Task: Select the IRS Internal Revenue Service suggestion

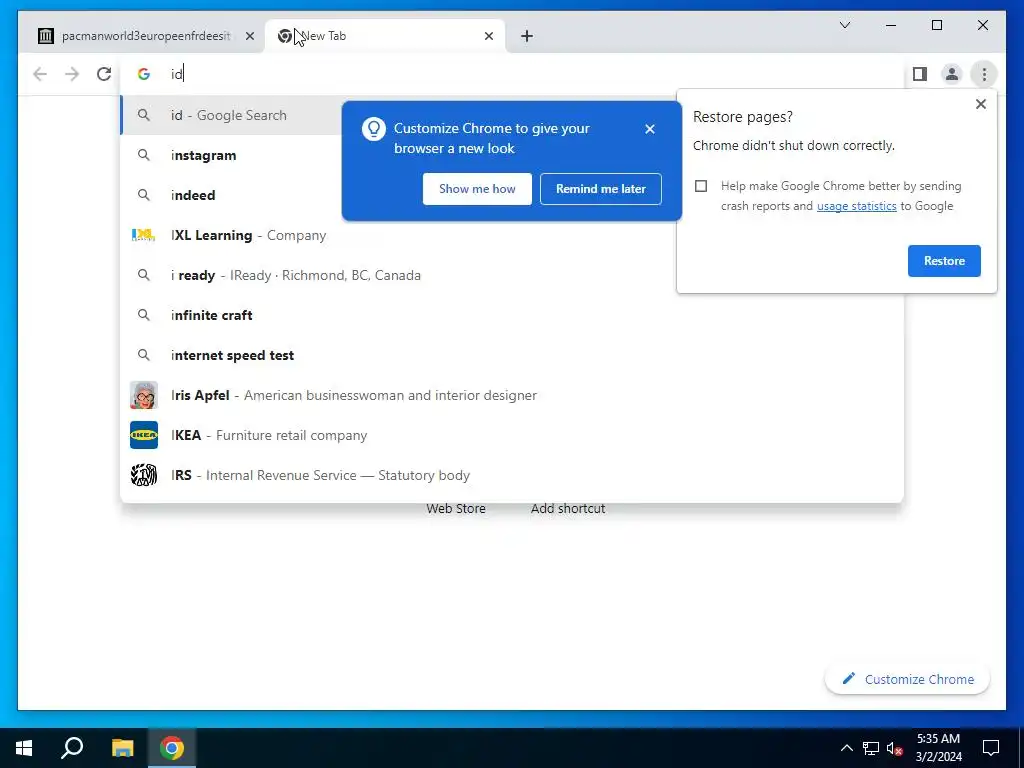Action: coord(512,475)
